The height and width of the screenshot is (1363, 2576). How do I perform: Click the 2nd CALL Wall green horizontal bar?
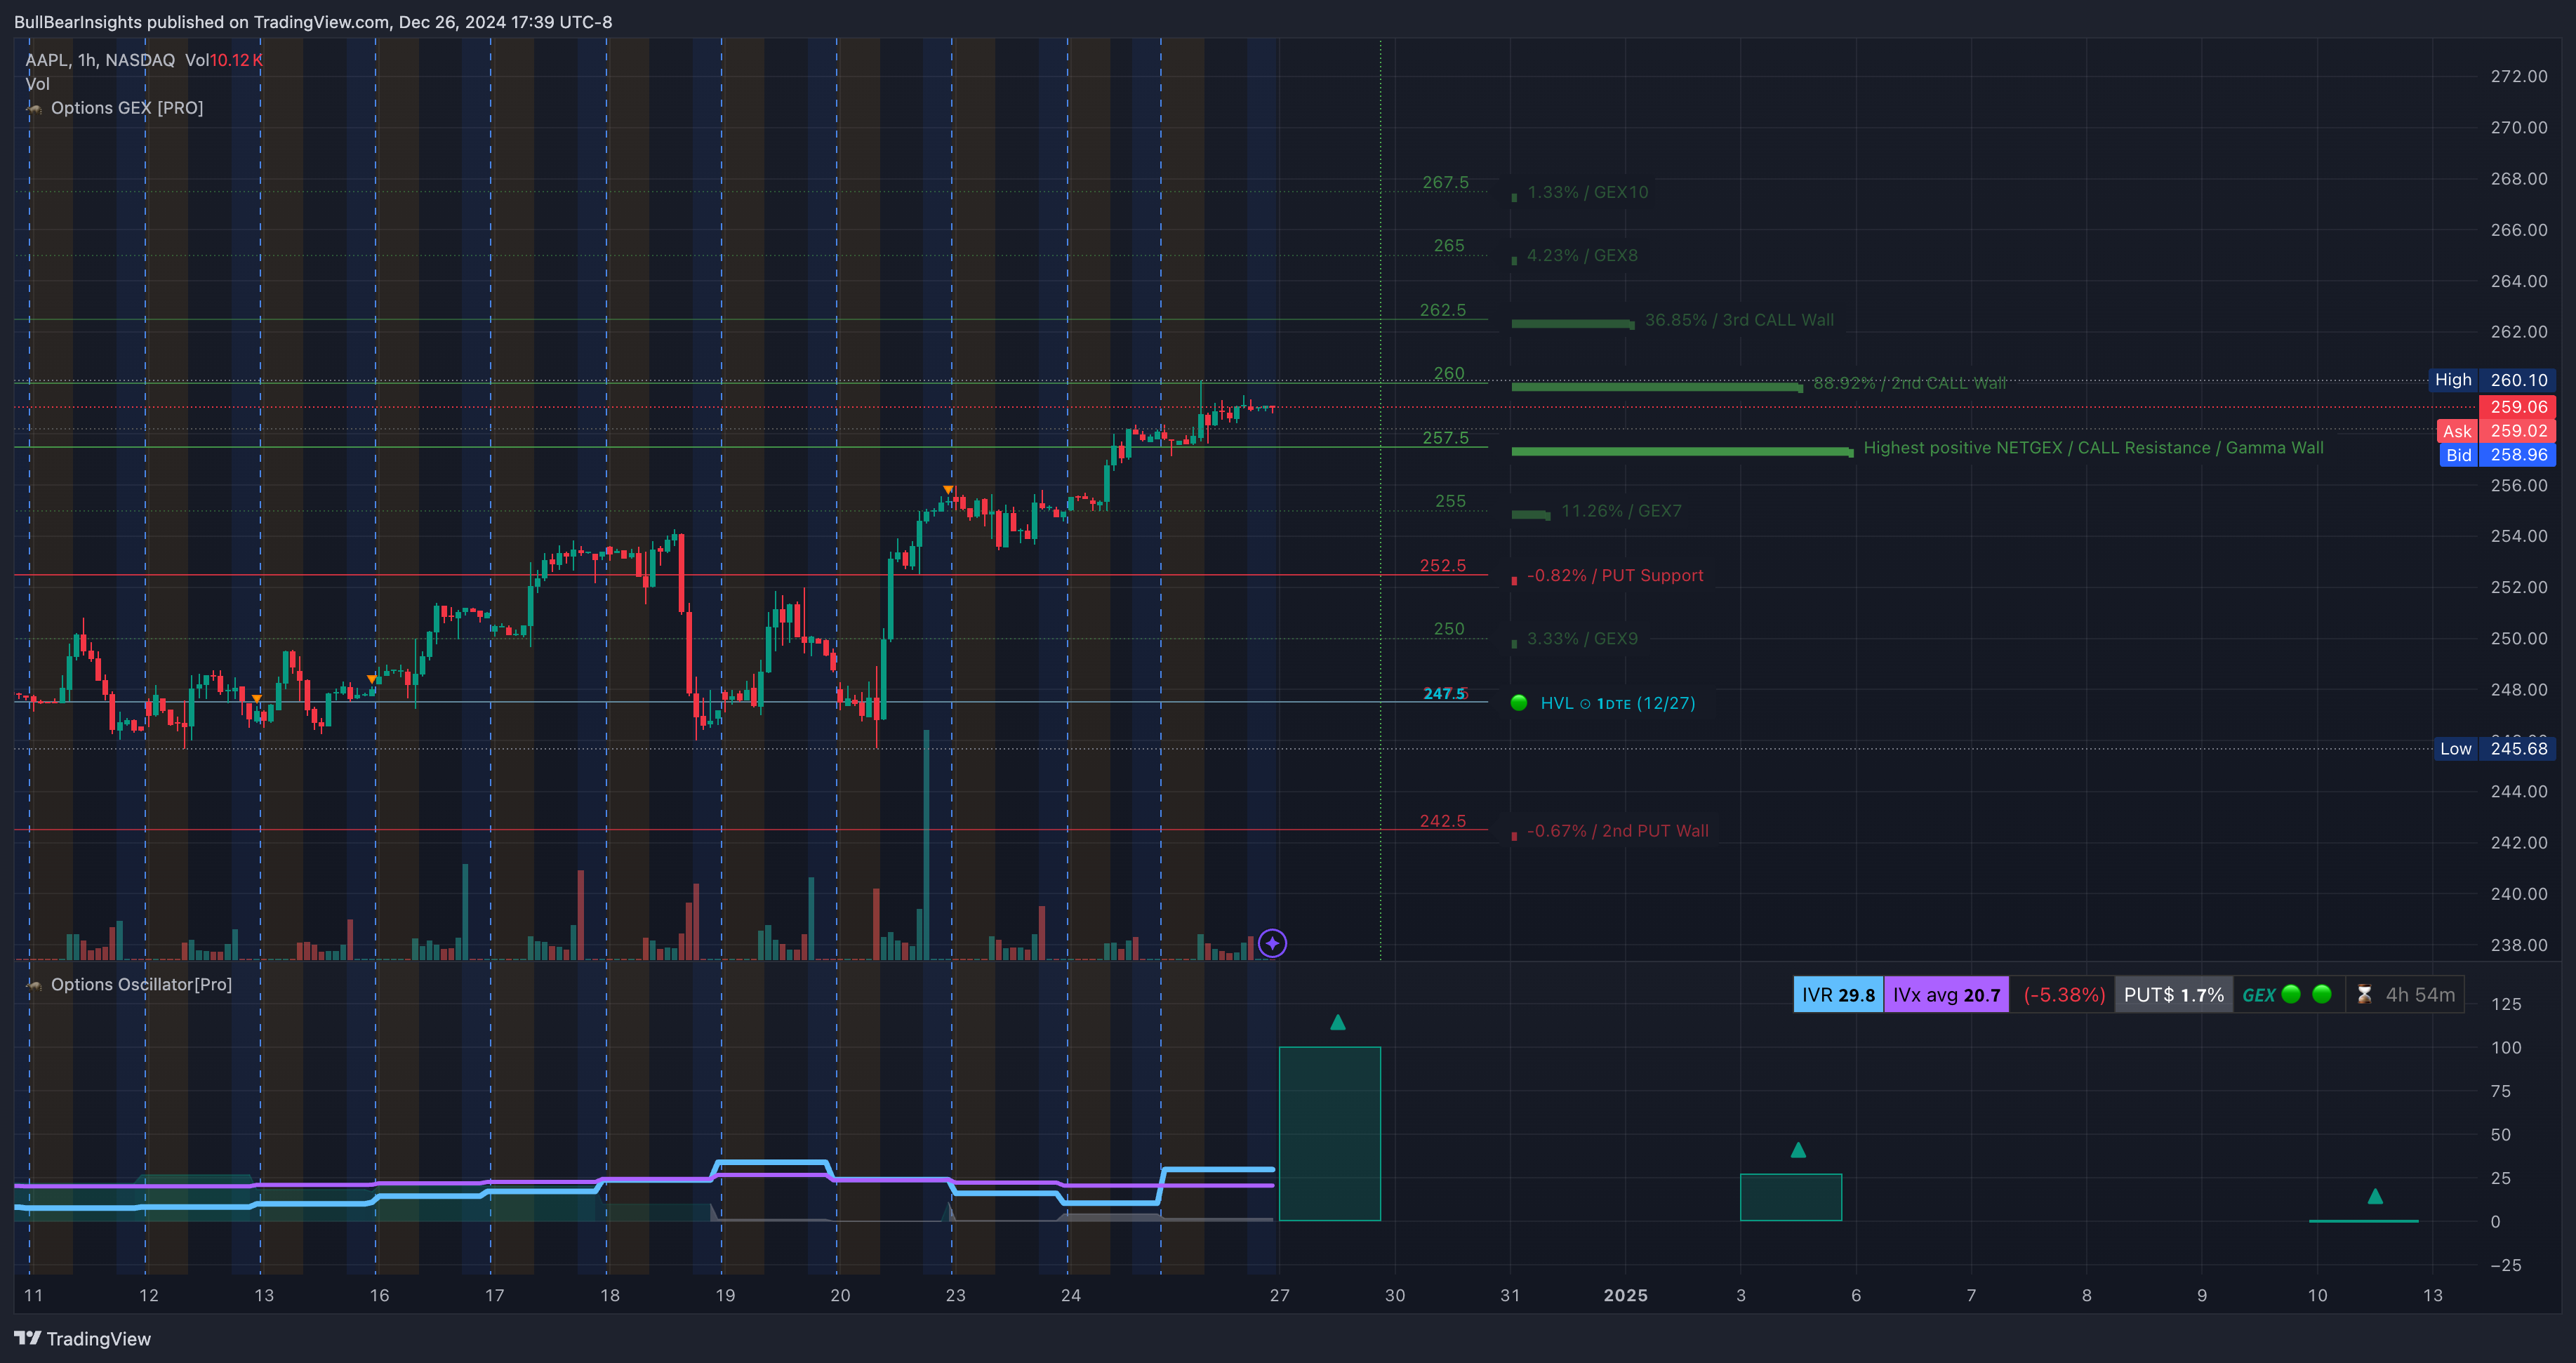click(1657, 388)
